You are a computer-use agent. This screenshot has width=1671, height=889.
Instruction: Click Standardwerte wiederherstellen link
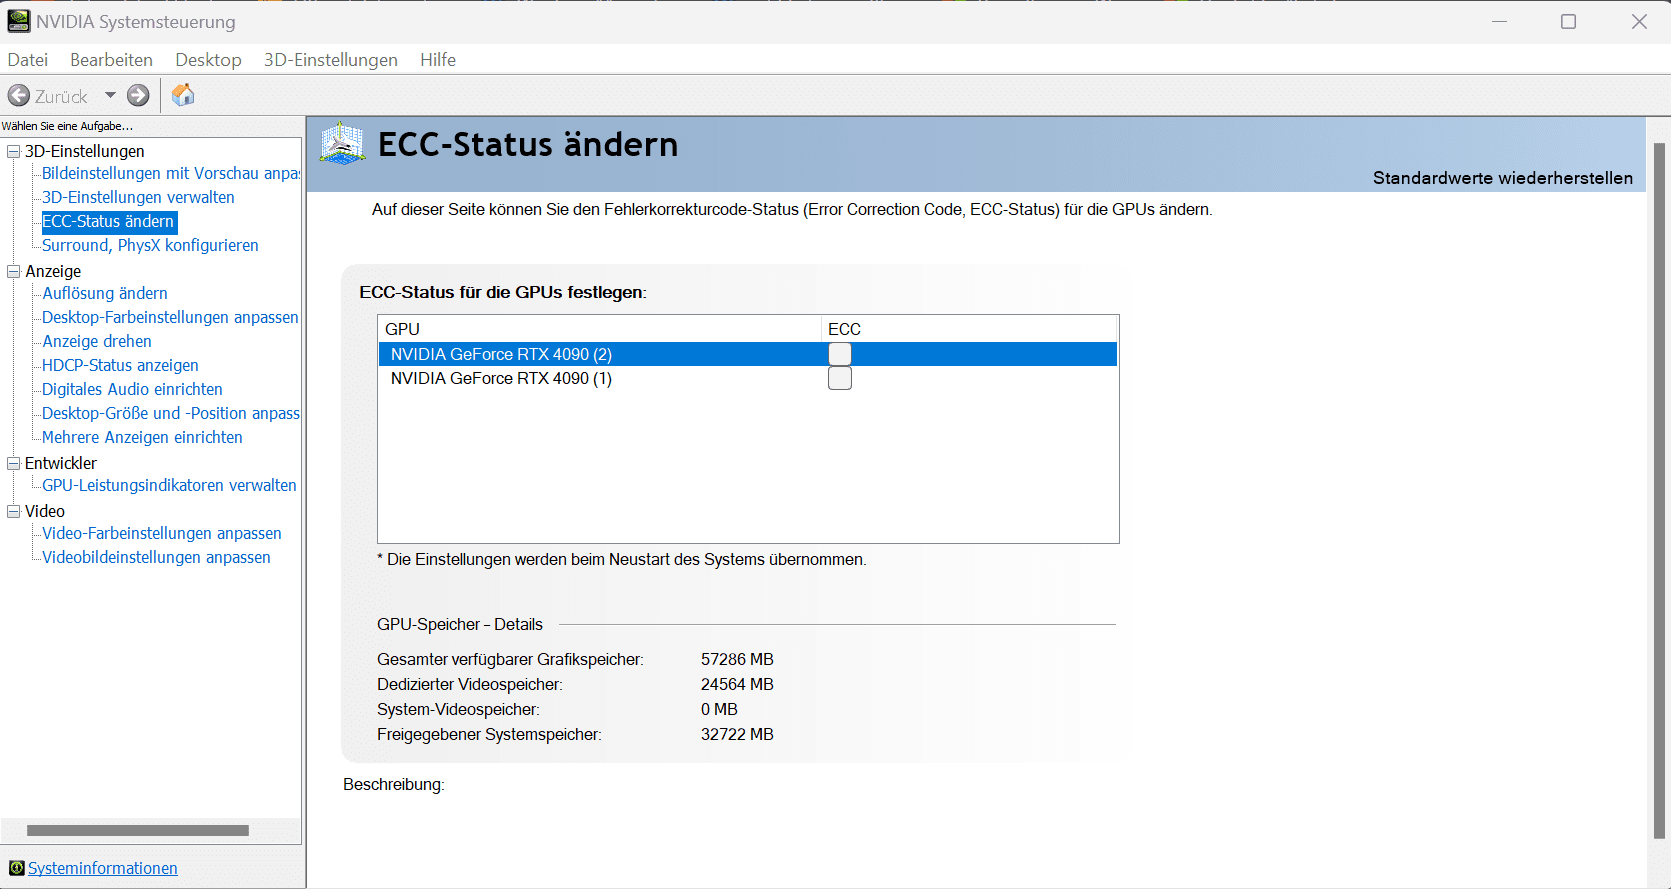tap(1503, 178)
